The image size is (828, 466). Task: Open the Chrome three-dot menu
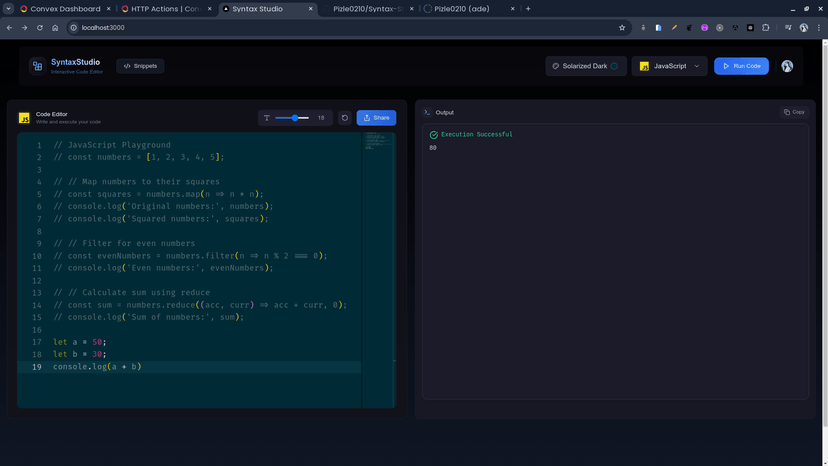[819, 27]
